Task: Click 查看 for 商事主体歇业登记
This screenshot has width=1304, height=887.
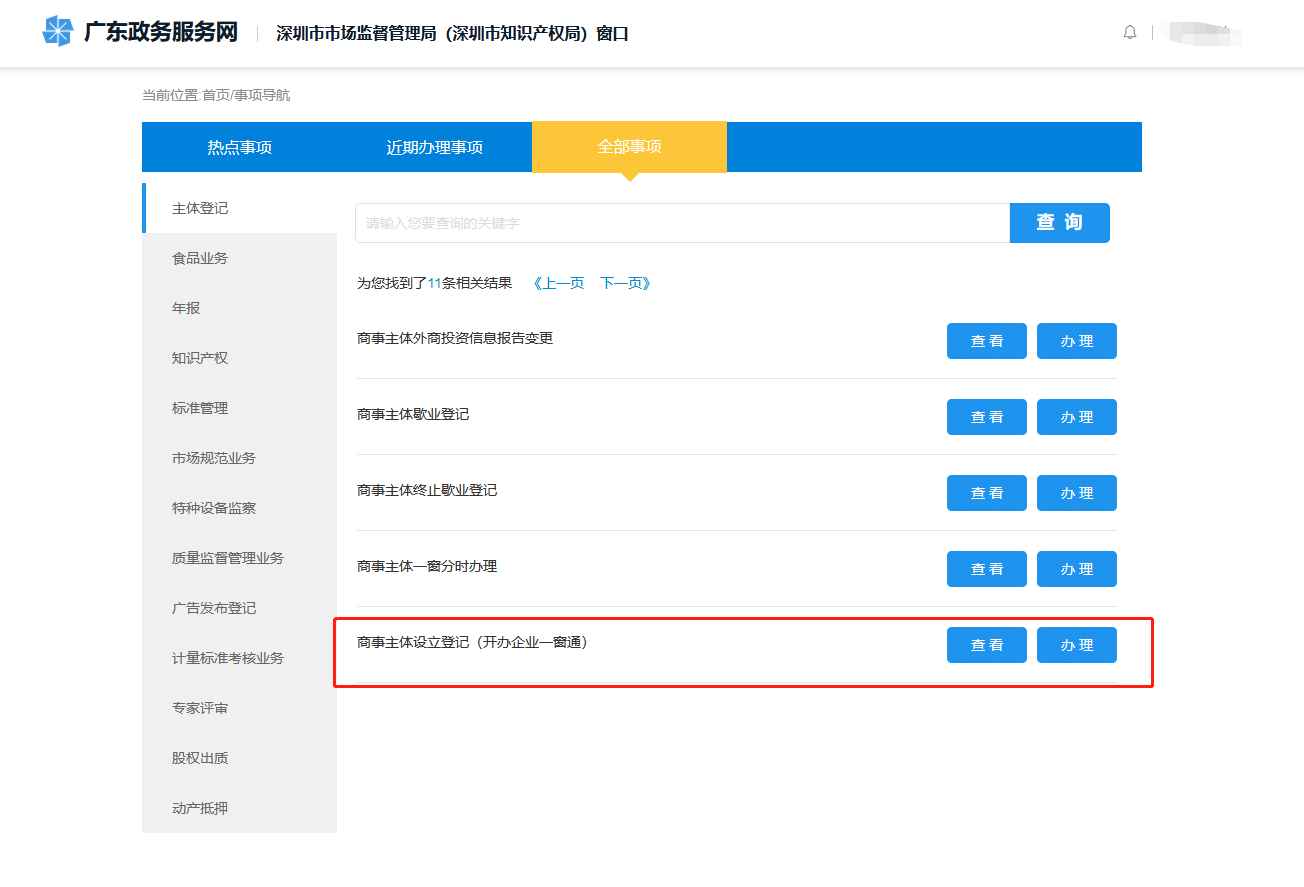Action: click(987, 417)
